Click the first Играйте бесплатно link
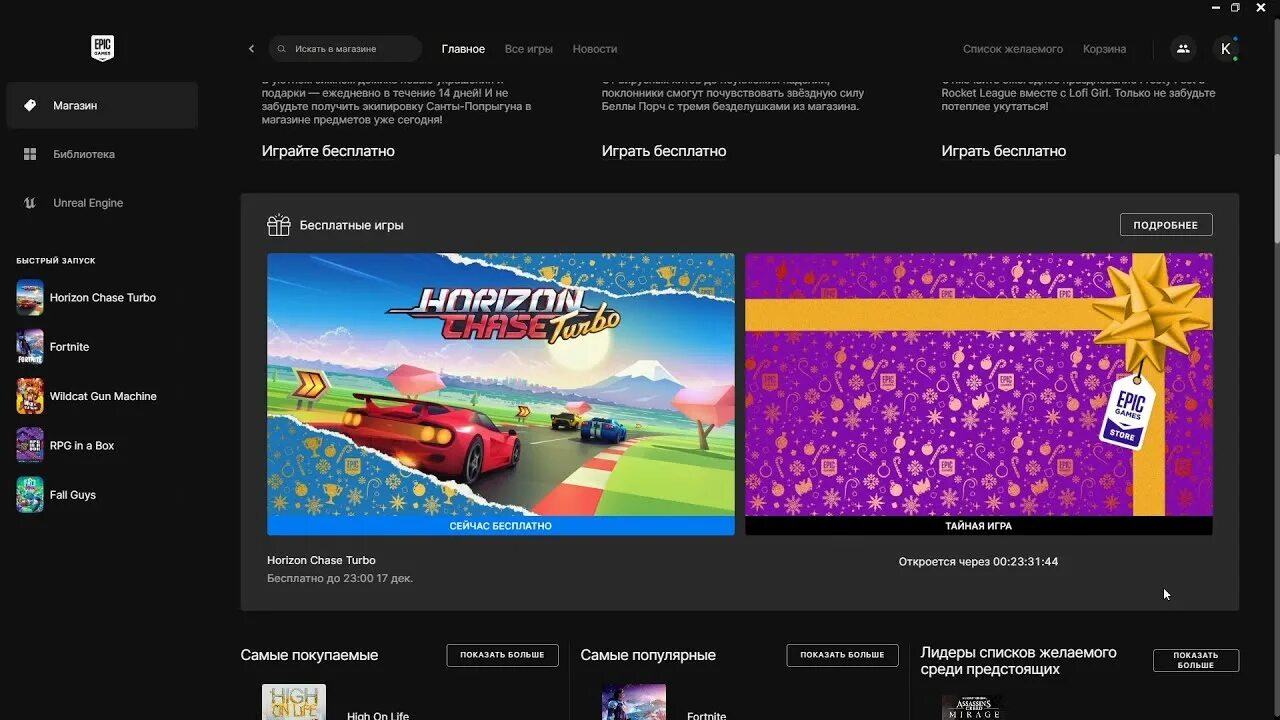Screen dimensions: 1280x720 tap(328, 151)
